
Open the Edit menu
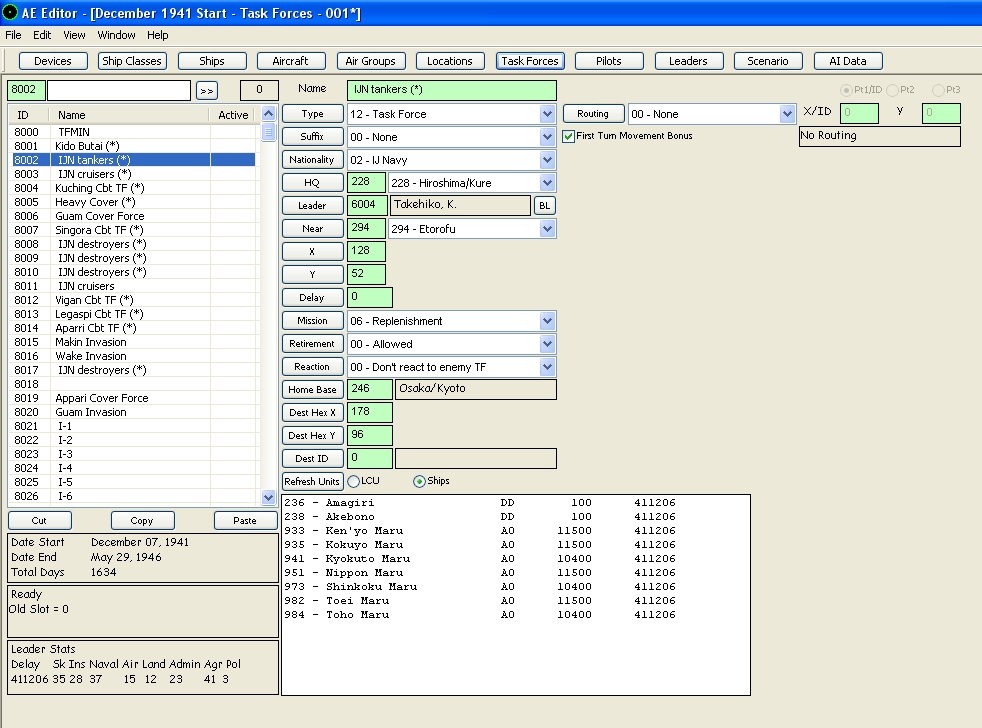pyautogui.click(x=42, y=35)
